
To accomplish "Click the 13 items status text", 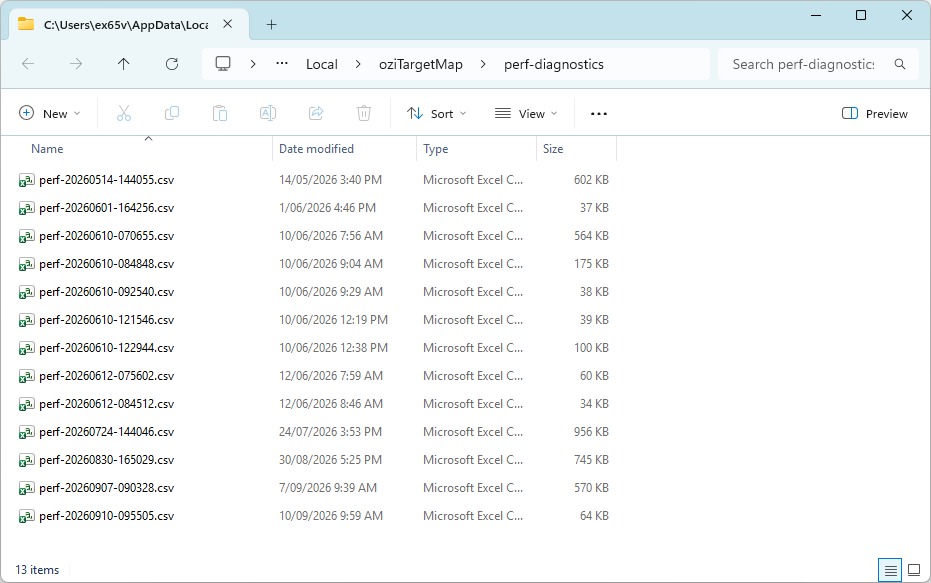I will (x=37, y=570).
